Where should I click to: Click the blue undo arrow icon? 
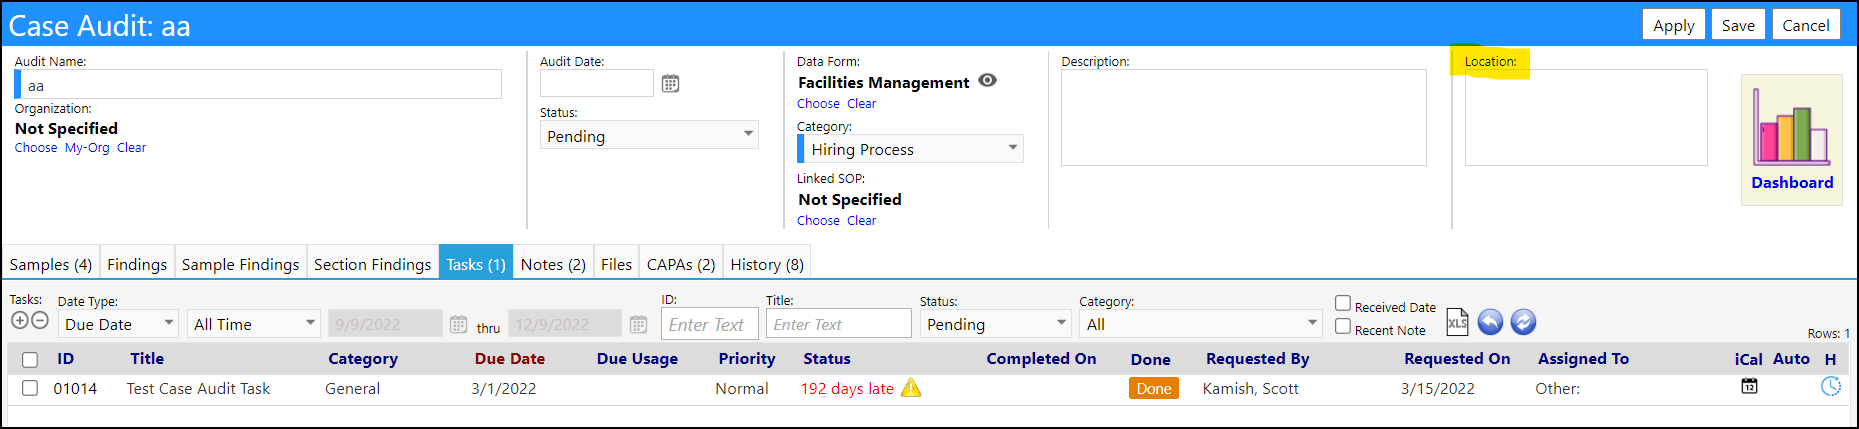point(1490,322)
